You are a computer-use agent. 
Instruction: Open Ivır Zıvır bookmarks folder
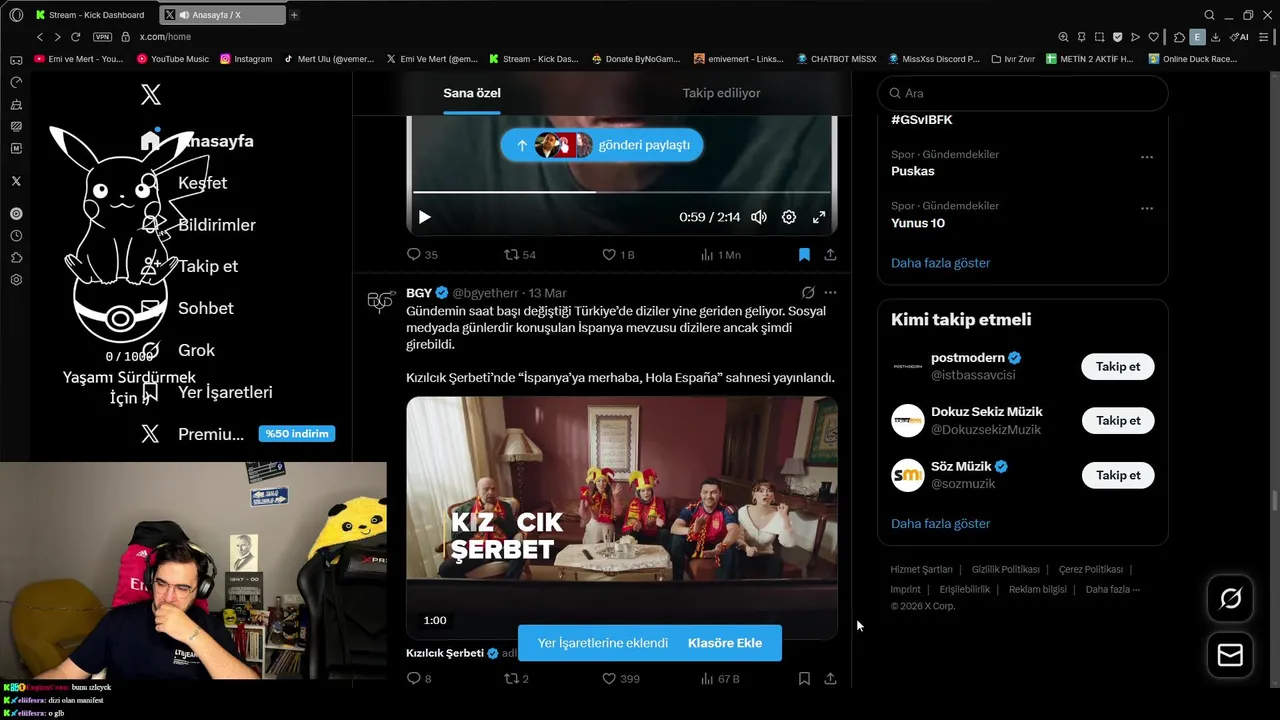click(1013, 59)
